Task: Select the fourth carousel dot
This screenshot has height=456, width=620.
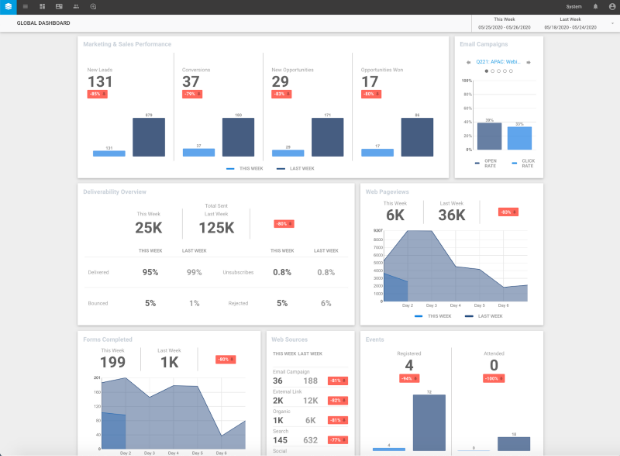Action: pos(505,71)
